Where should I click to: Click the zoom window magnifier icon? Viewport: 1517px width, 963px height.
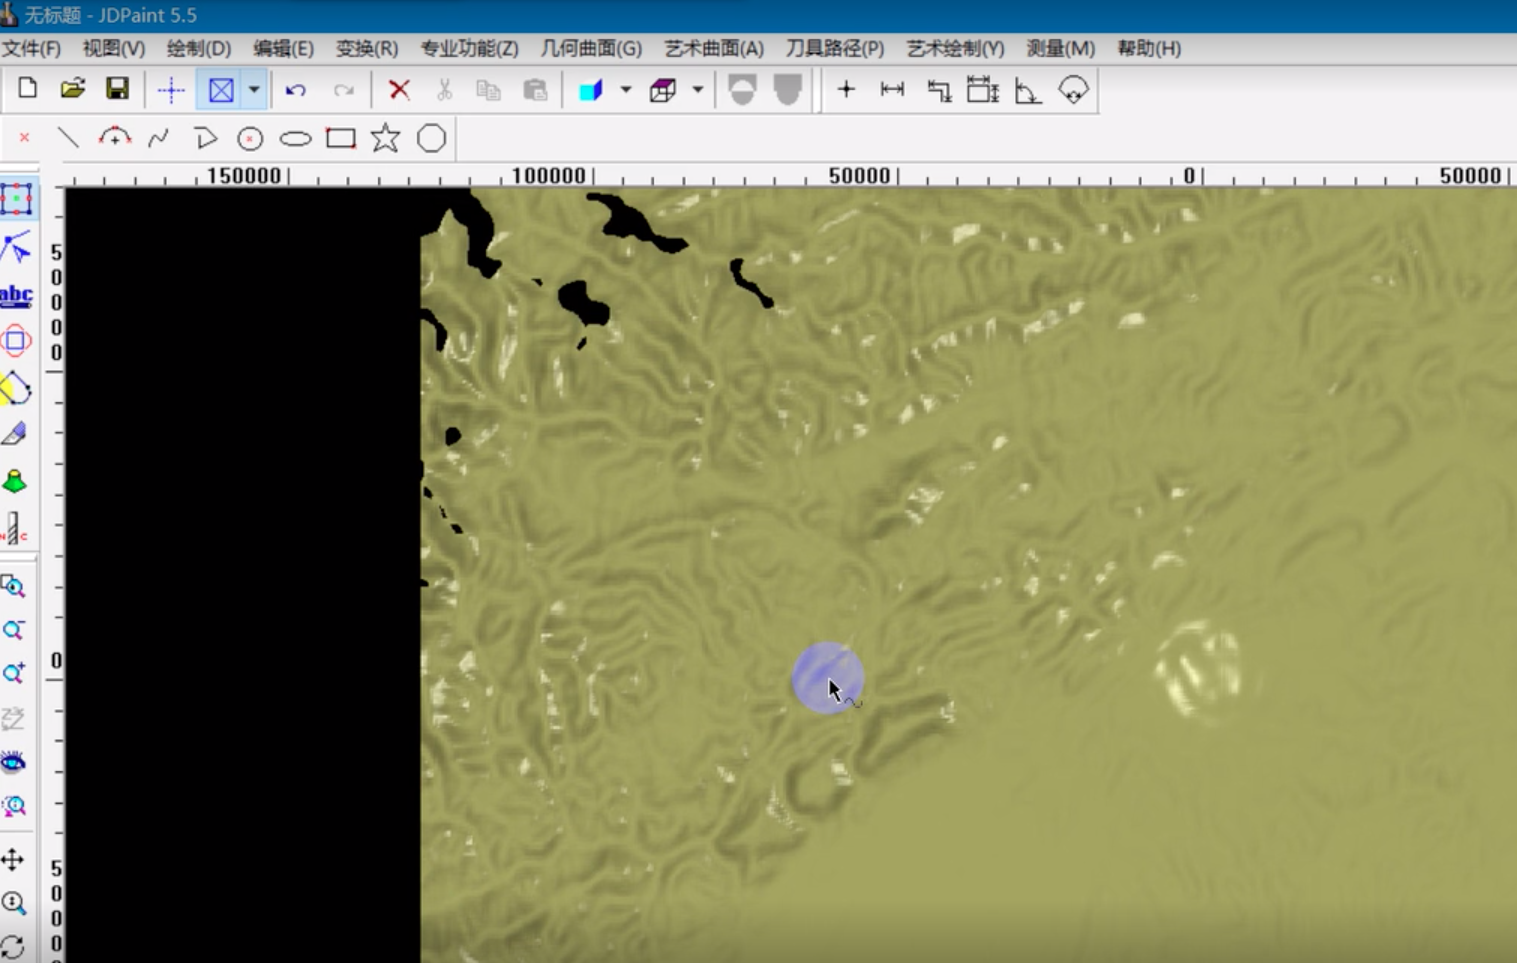pyautogui.click(x=13, y=586)
